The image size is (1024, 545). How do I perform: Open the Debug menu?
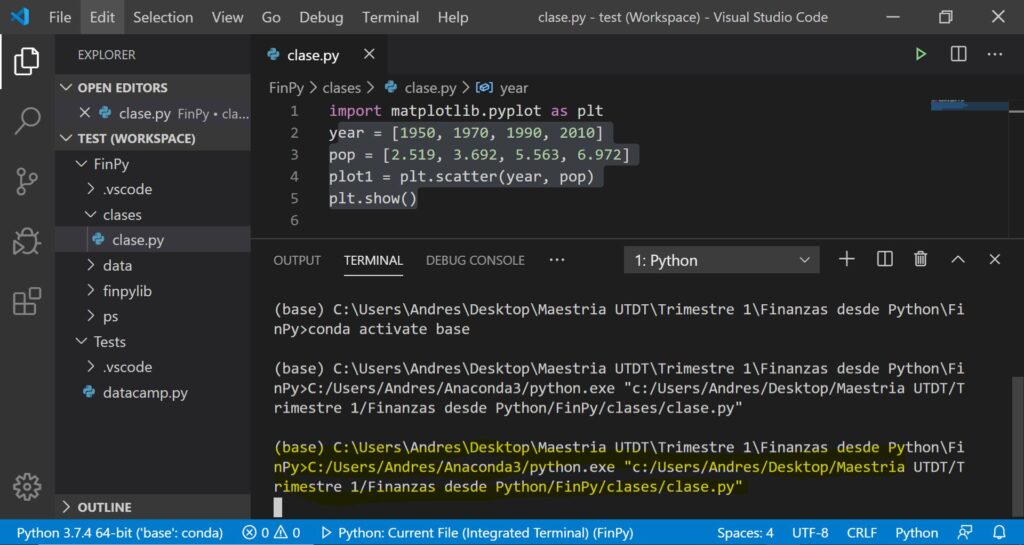(321, 18)
